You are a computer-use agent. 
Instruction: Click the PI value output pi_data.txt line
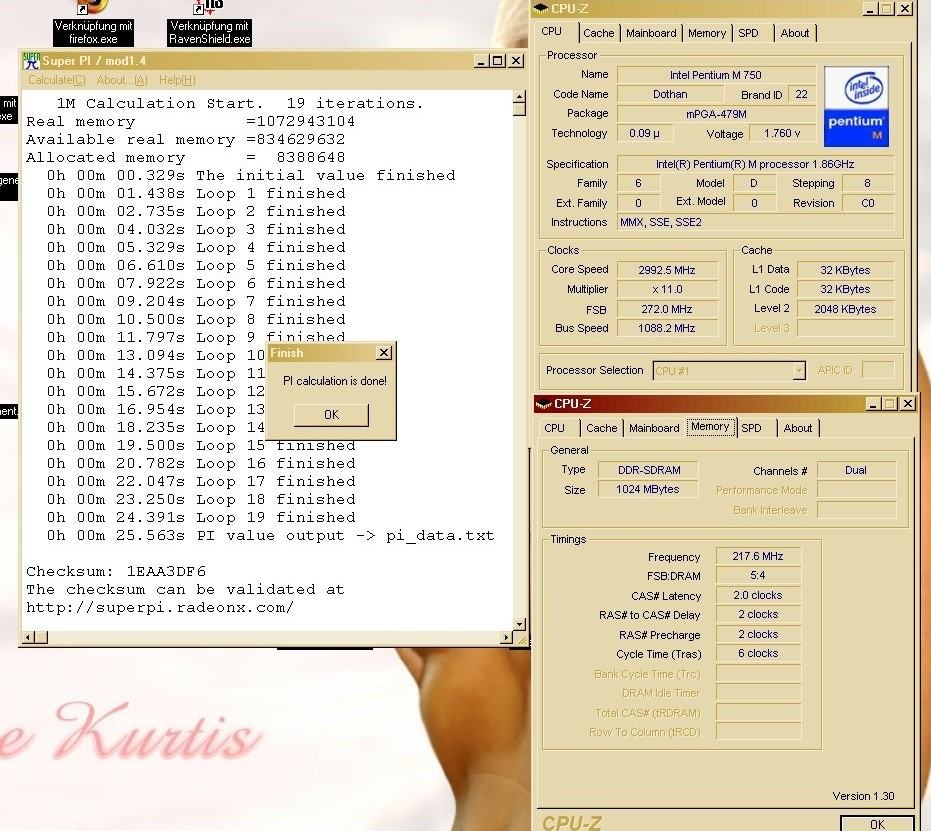tap(271, 535)
